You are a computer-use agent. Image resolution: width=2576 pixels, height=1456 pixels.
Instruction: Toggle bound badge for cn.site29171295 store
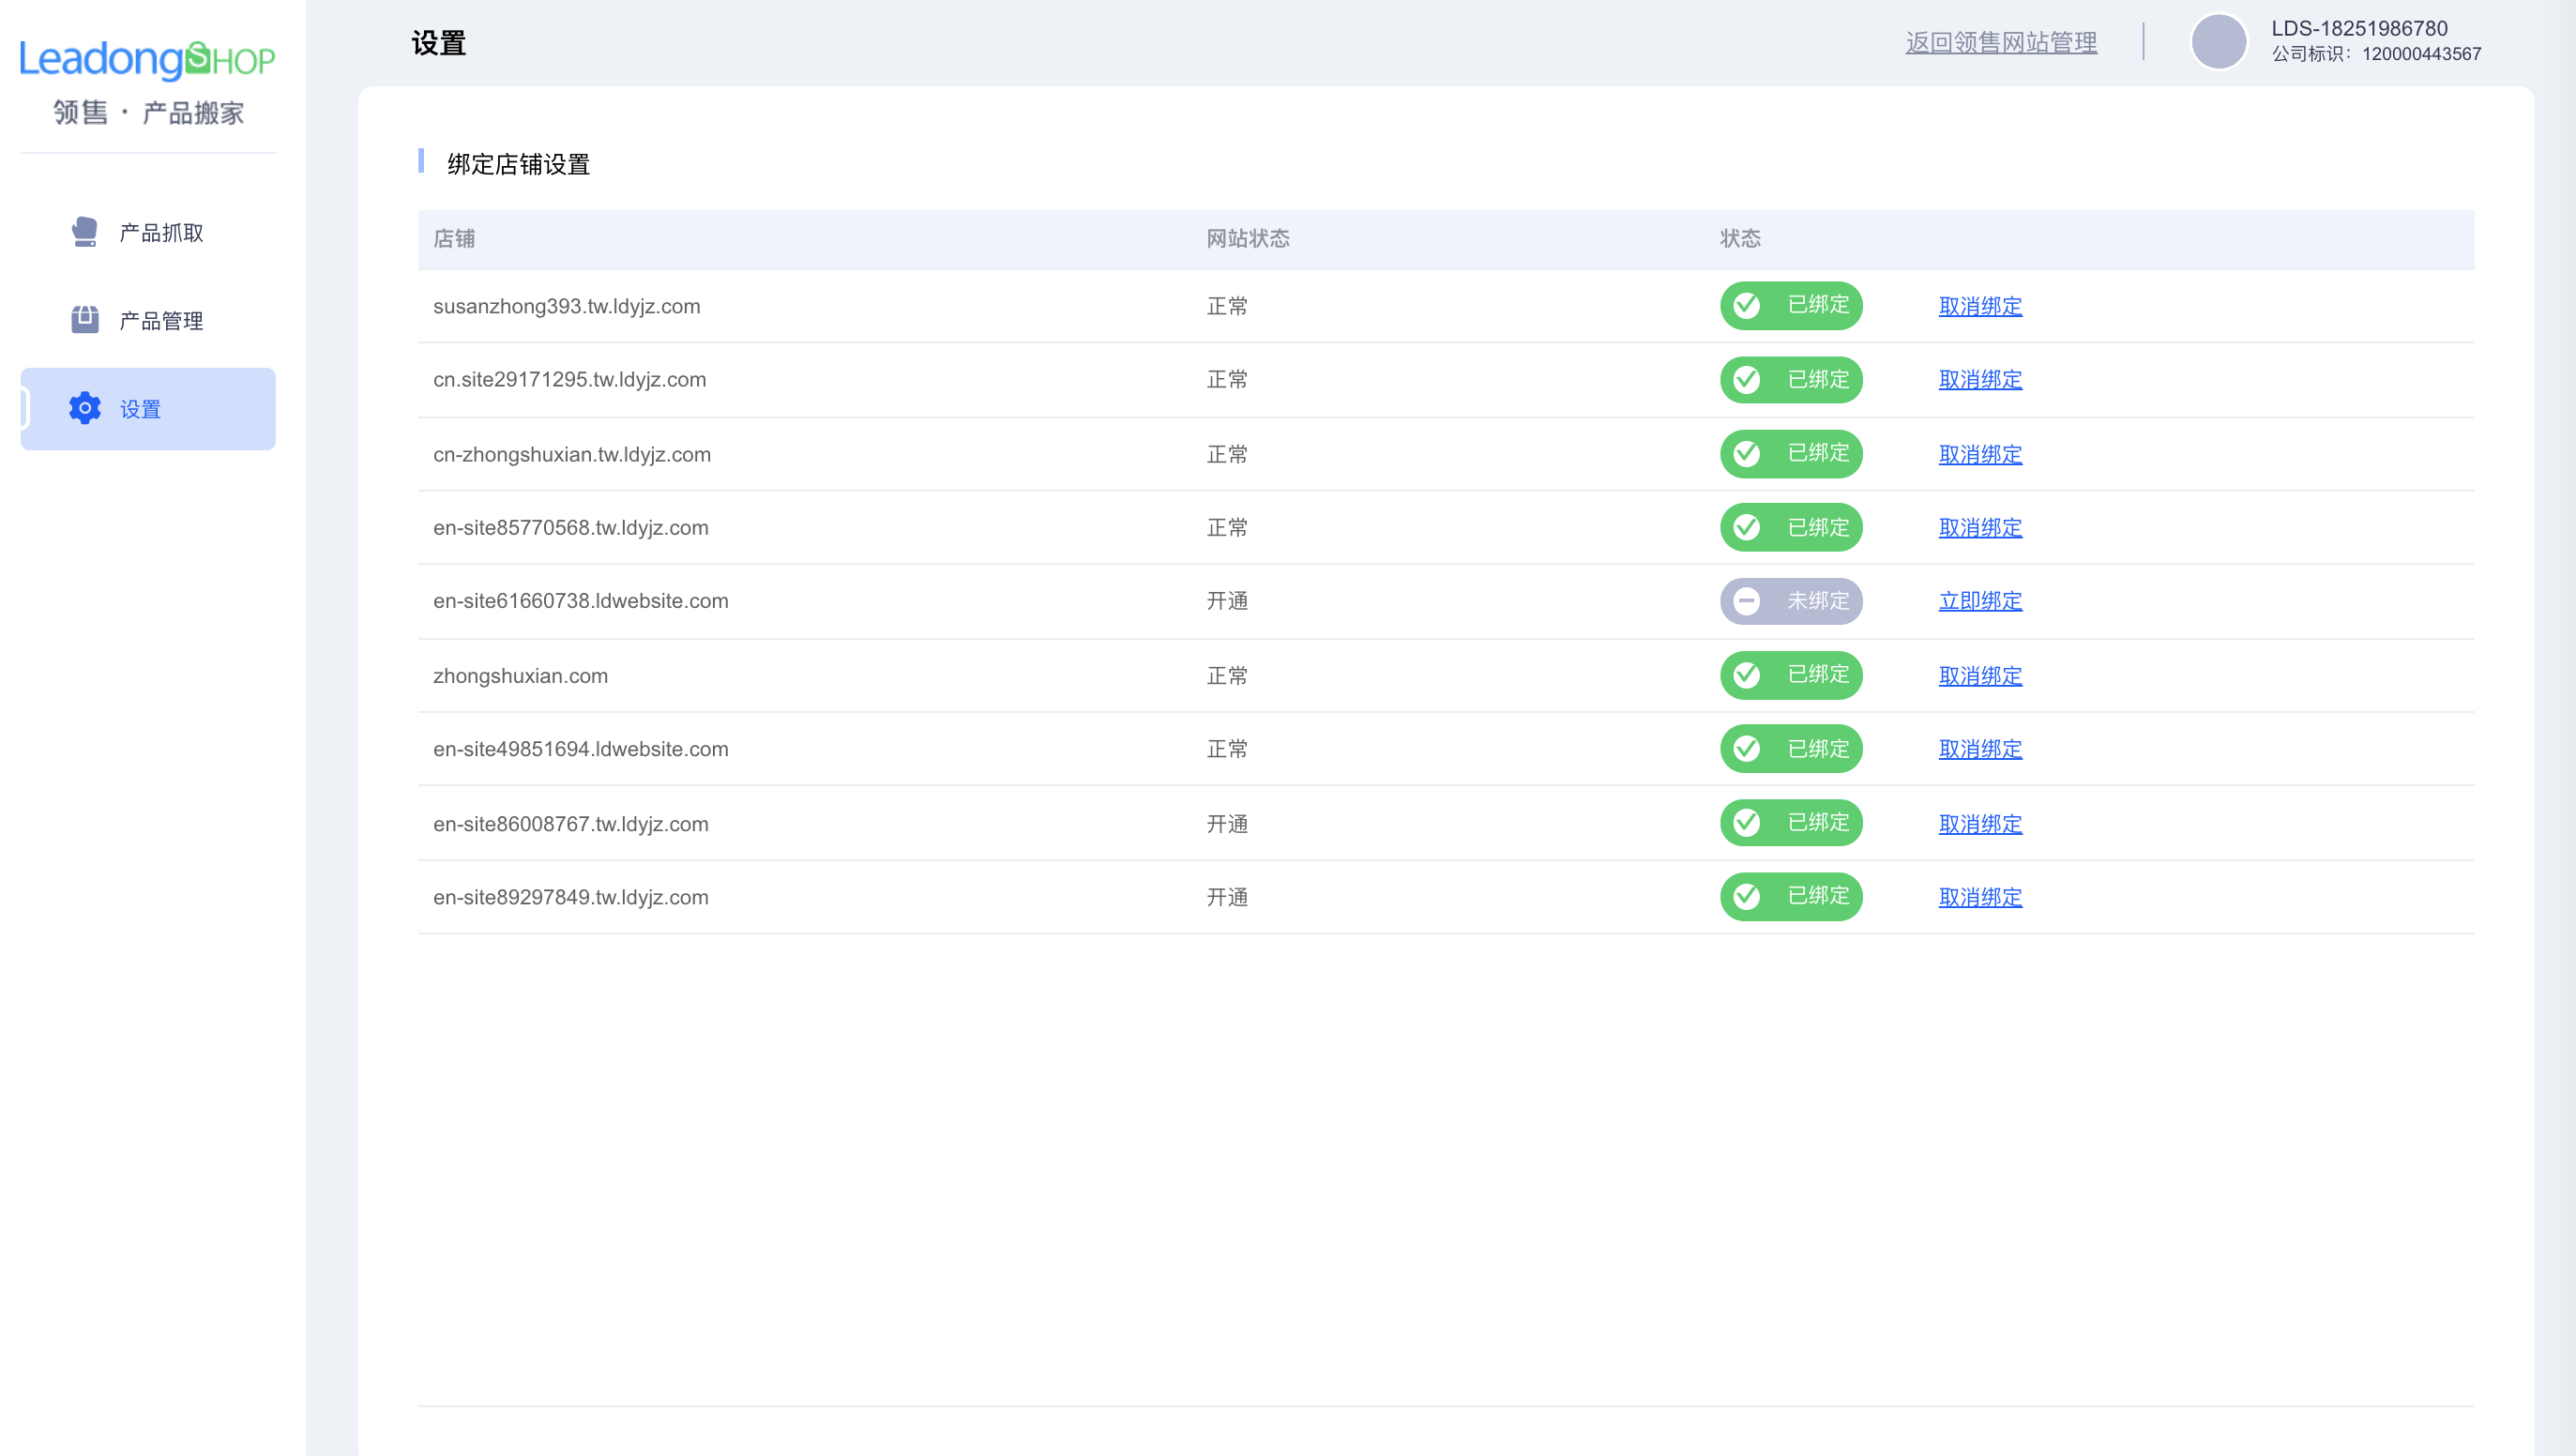click(x=1791, y=380)
